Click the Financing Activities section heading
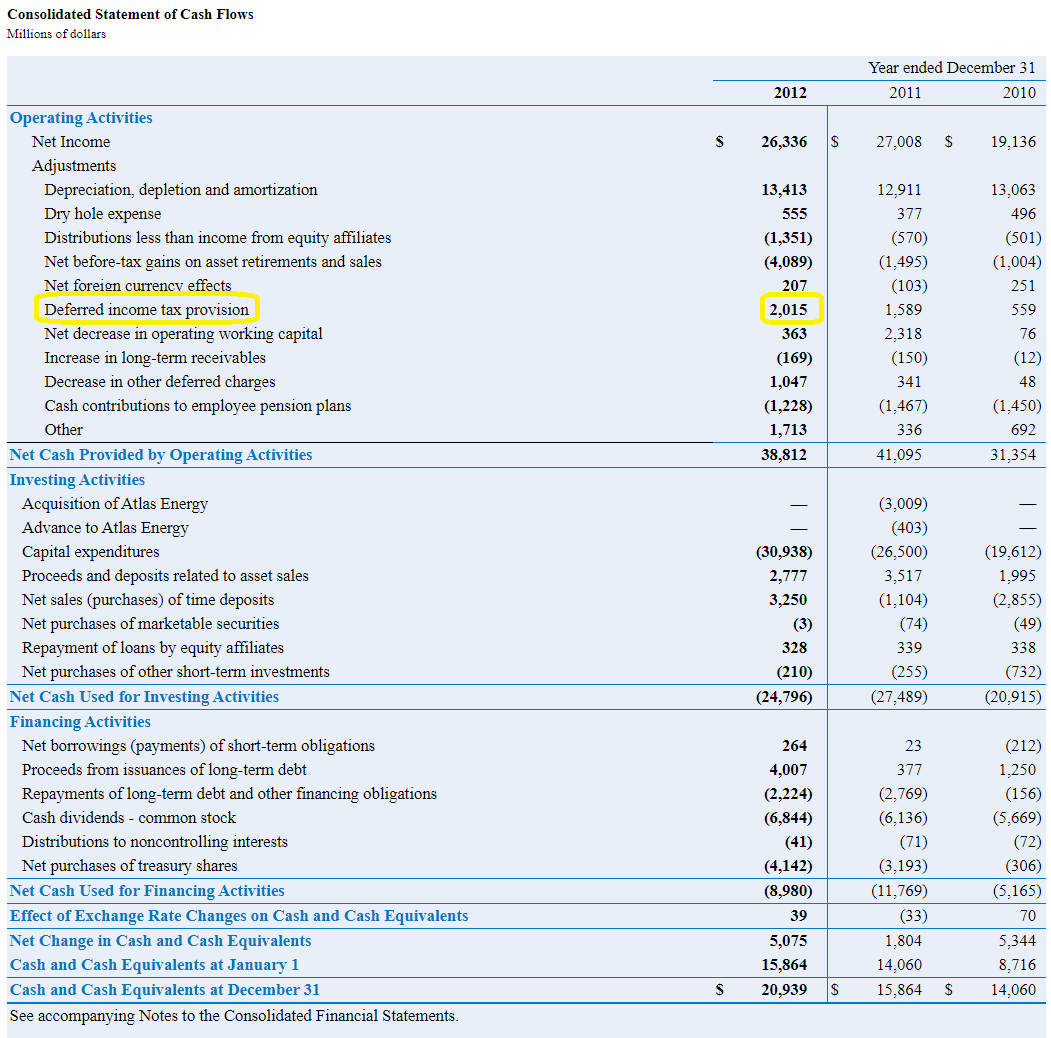This screenshot has width=1051, height=1038. [x=80, y=722]
